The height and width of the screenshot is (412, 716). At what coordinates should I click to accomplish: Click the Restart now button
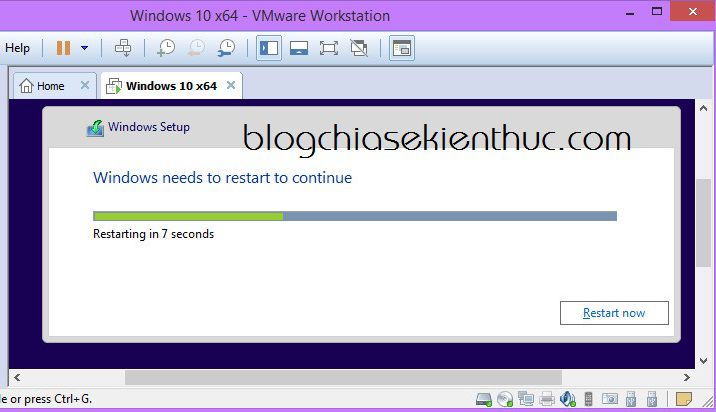(614, 313)
